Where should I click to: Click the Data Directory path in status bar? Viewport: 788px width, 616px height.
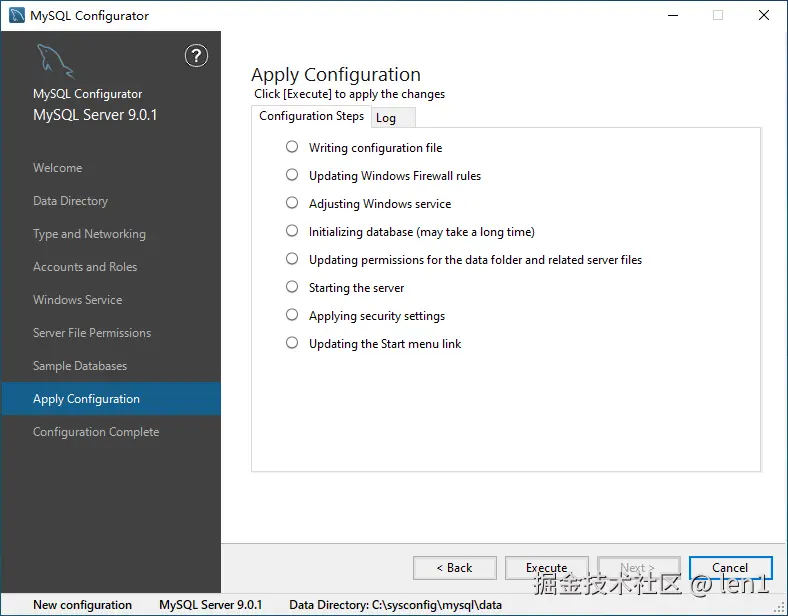pyautogui.click(x=395, y=605)
